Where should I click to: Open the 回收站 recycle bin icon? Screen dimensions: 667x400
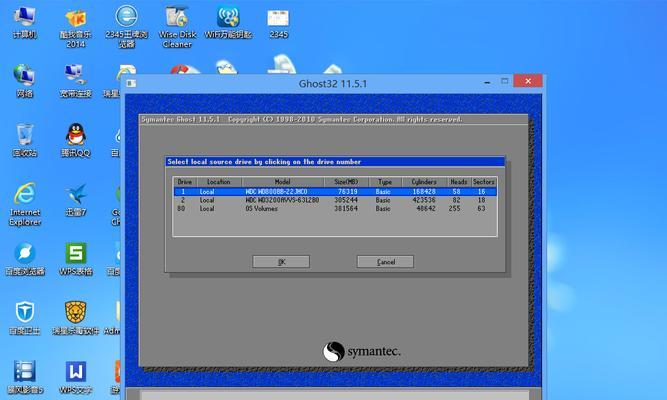[x=24, y=135]
